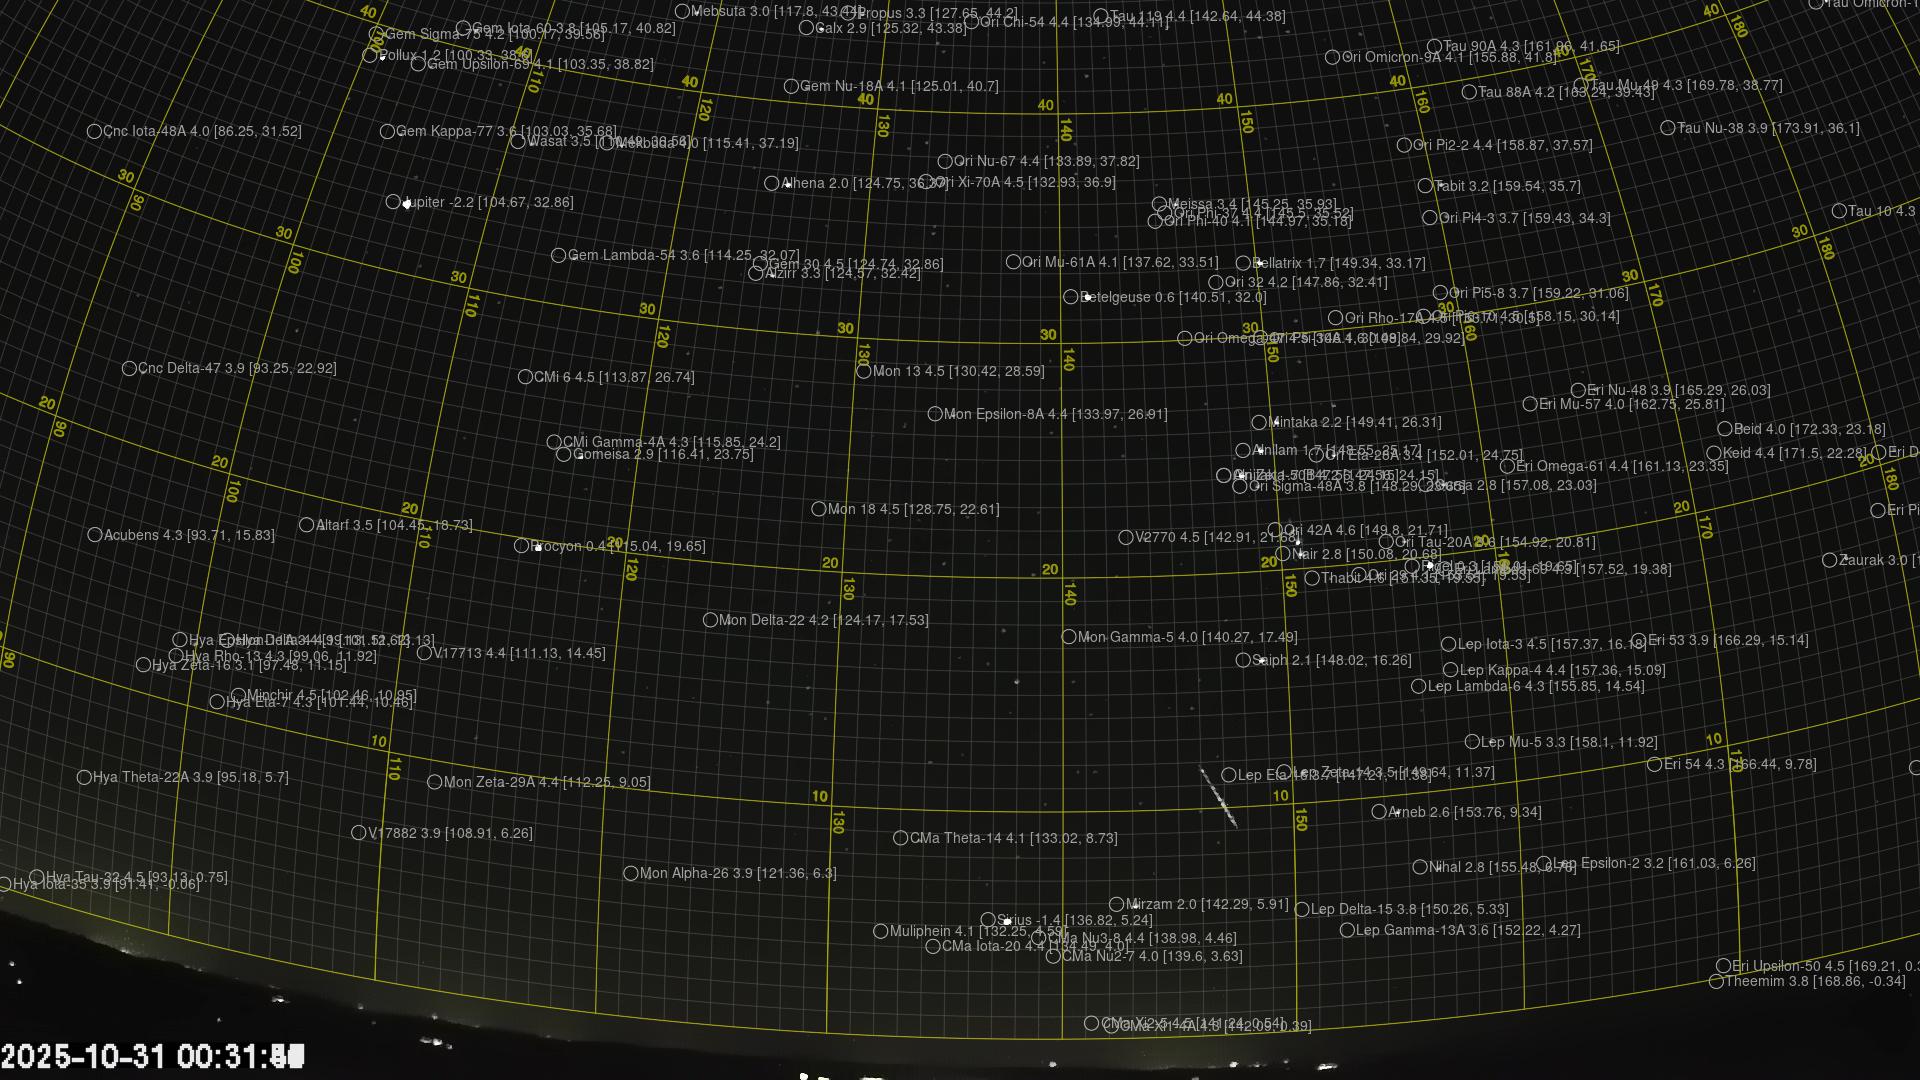
Task: Click the Saiph star marker circle
Action: coord(1243,660)
